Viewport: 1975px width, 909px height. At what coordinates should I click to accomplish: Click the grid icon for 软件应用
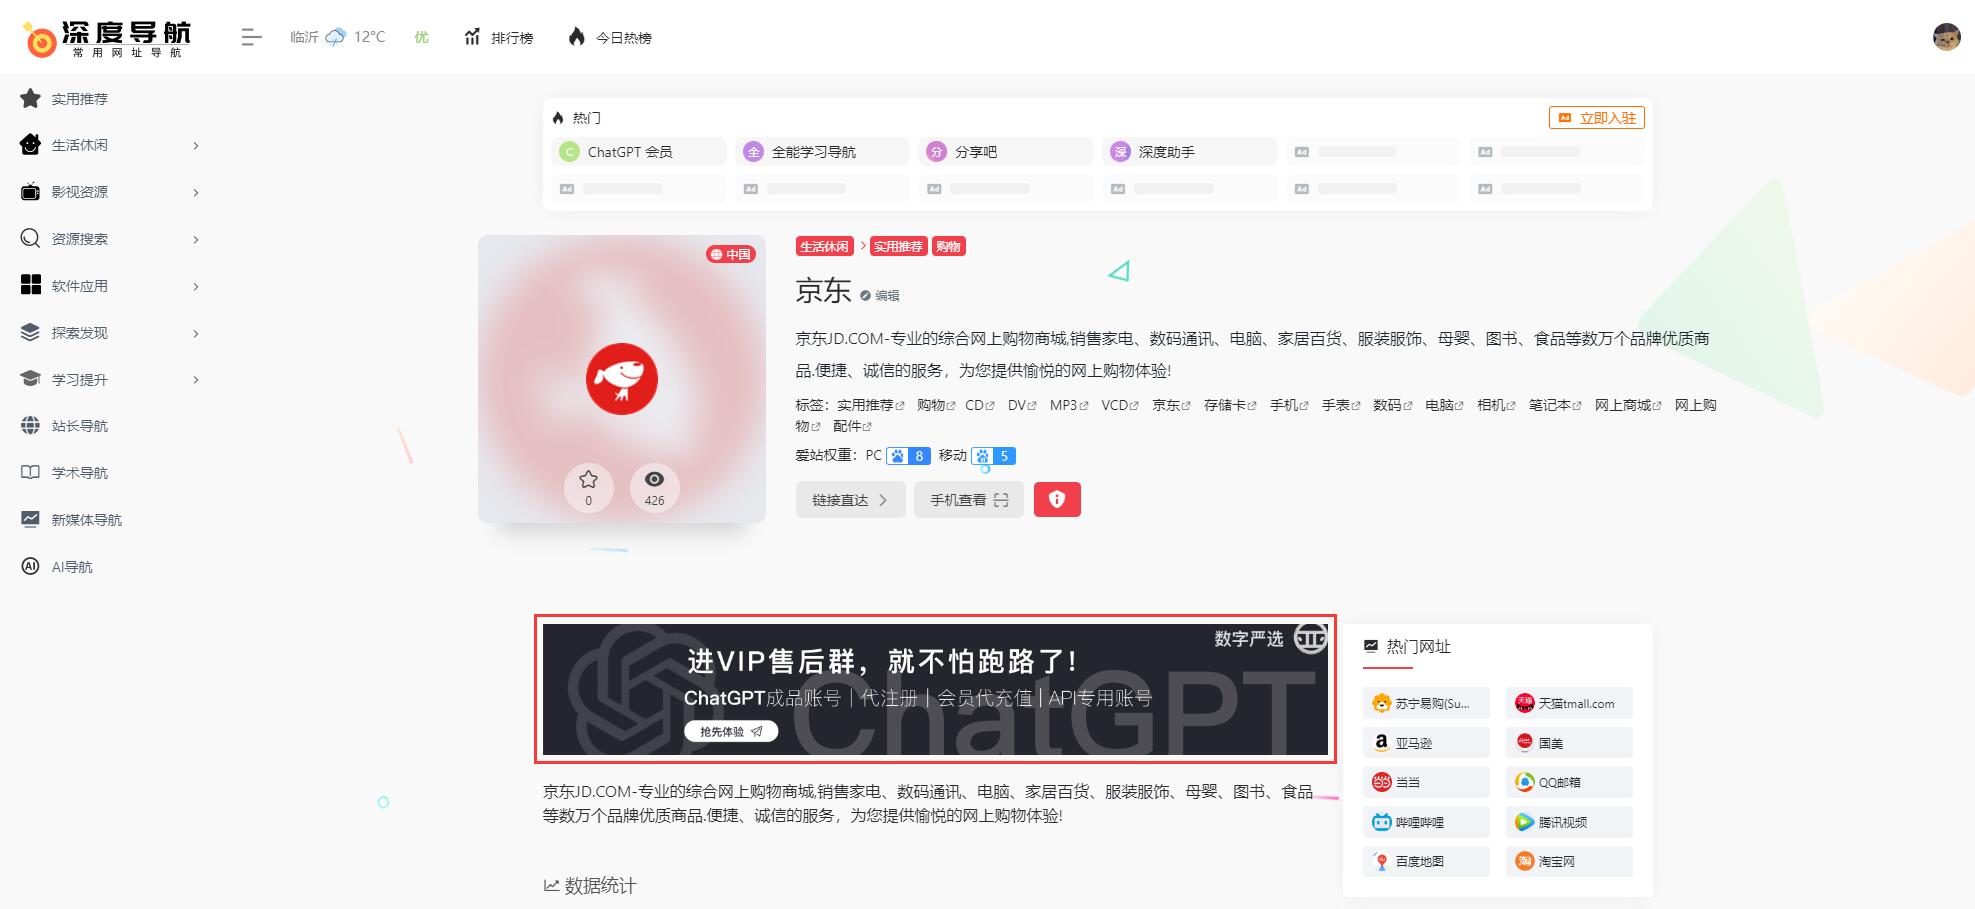pyautogui.click(x=30, y=285)
